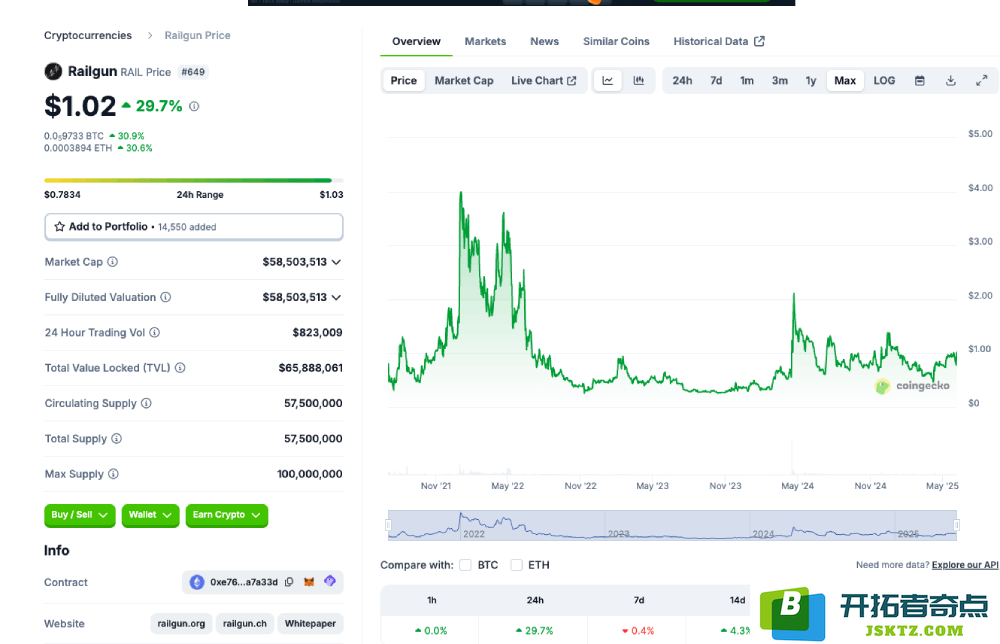
Task: Grab the left handle of chart navigator
Action: 388,525
